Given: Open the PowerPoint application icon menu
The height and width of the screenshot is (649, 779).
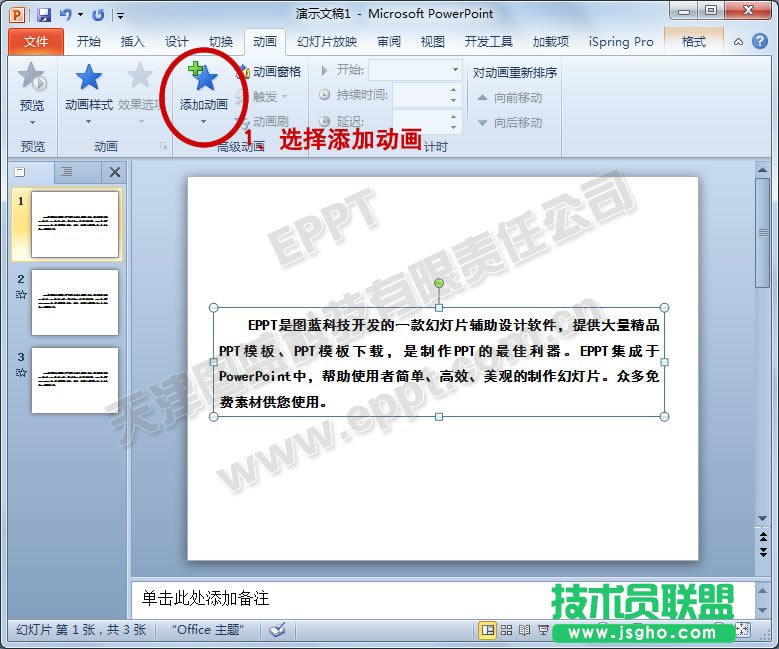Looking at the screenshot, I should 17,15.
